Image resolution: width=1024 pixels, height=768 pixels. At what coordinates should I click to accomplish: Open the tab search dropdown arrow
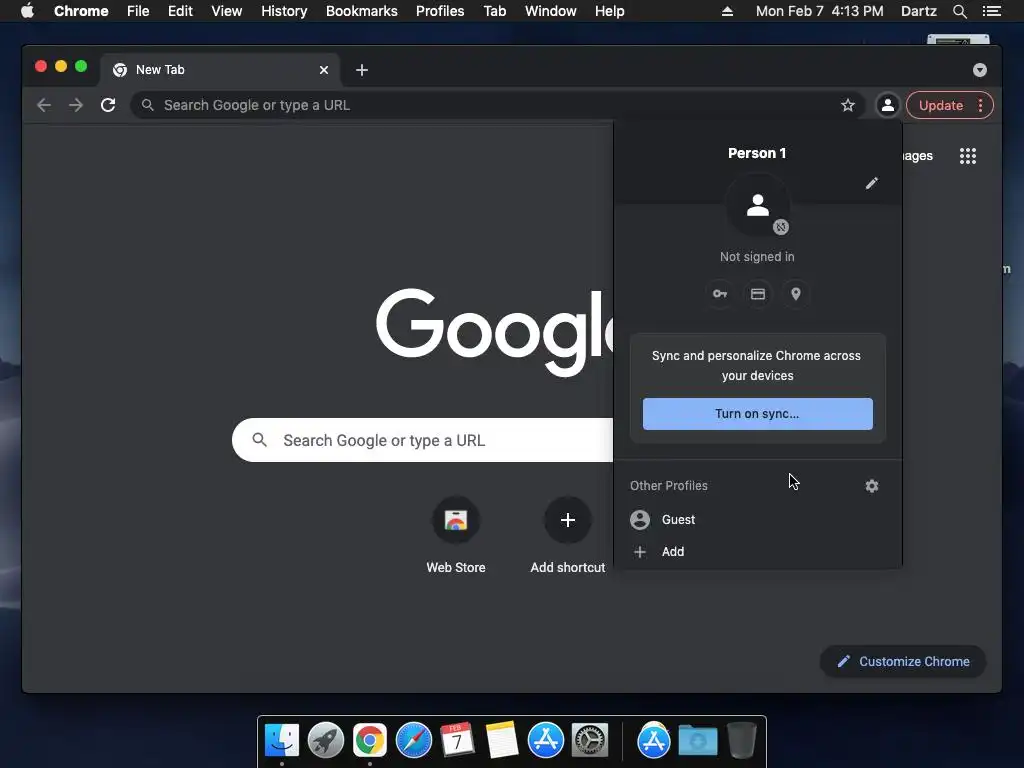[980, 70]
